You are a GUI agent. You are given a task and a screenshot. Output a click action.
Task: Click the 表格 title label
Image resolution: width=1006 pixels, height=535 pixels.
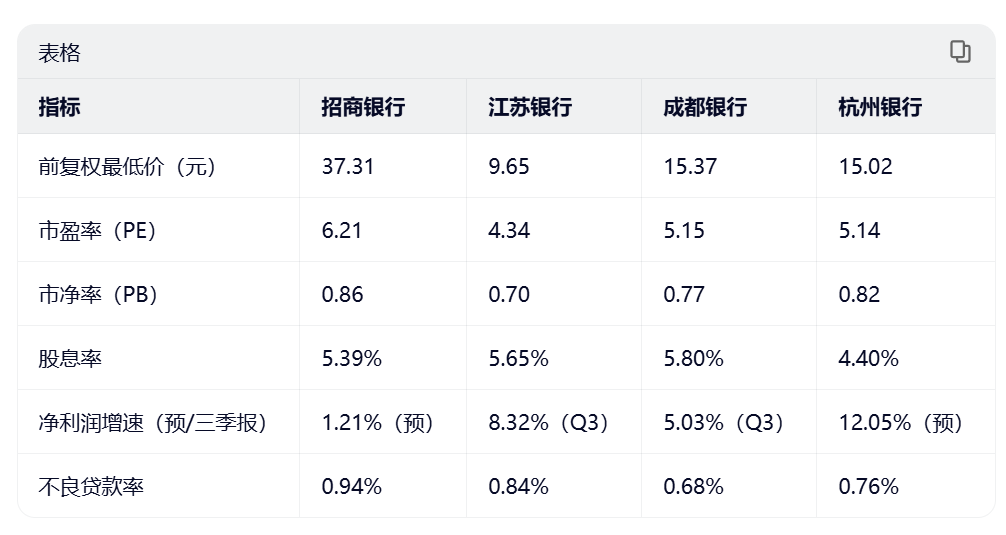[59, 53]
